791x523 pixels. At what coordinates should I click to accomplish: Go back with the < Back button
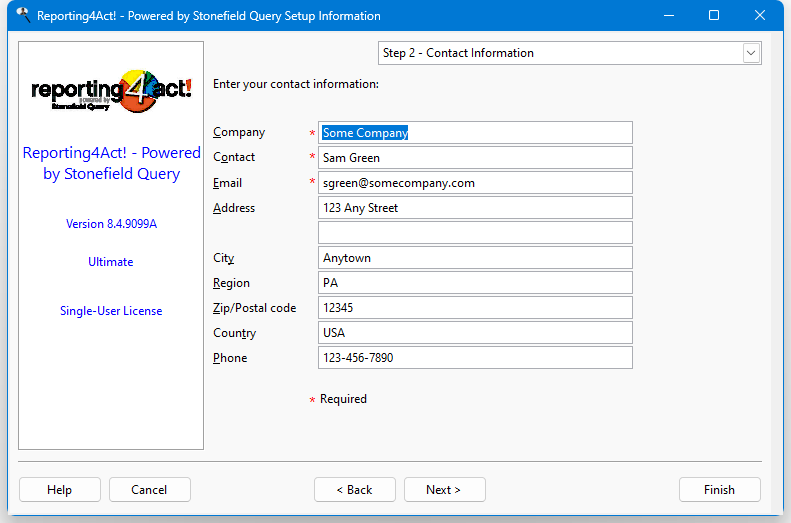point(355,490)
